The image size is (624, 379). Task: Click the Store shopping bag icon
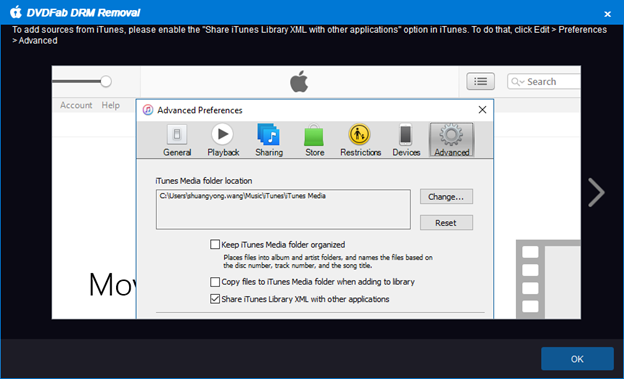point(314,135)
